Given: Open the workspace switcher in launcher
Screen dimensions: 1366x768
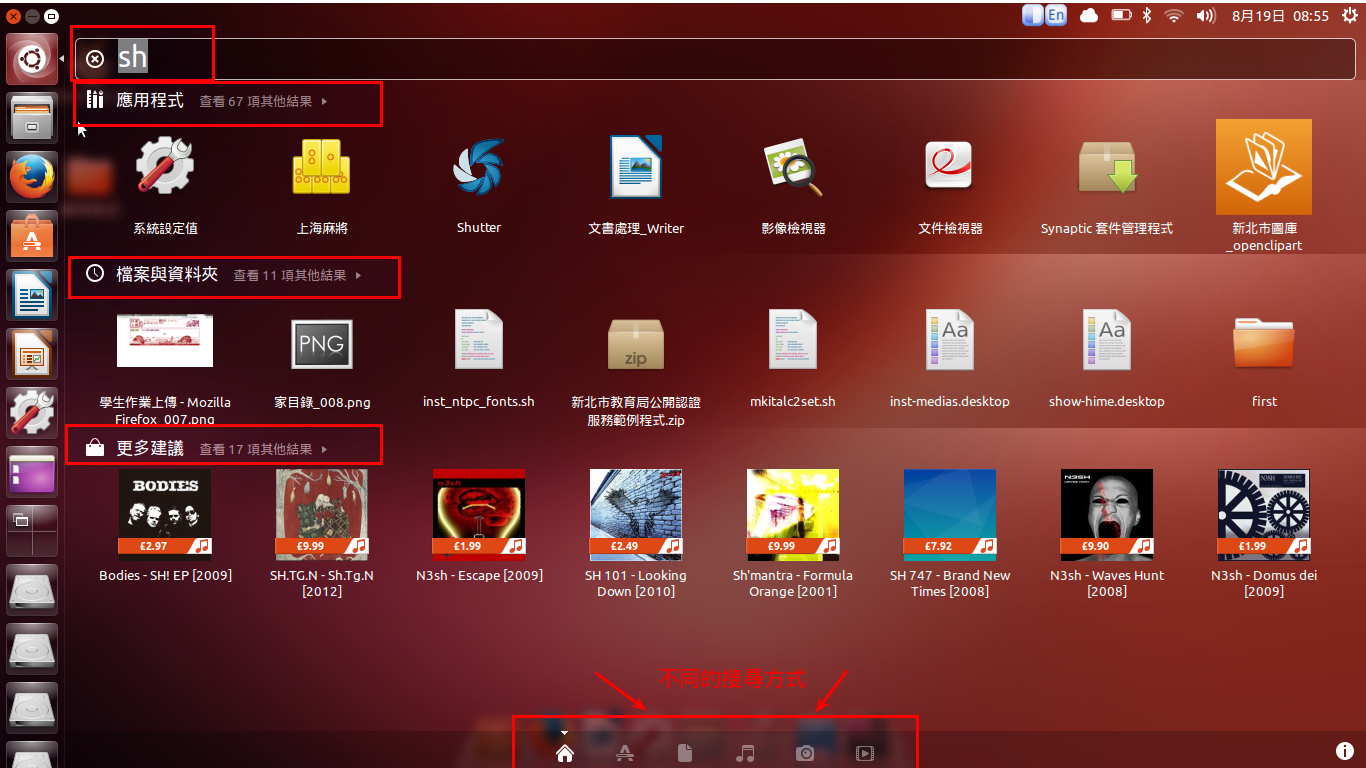Looking at the screenshot, I should [32, 531].
